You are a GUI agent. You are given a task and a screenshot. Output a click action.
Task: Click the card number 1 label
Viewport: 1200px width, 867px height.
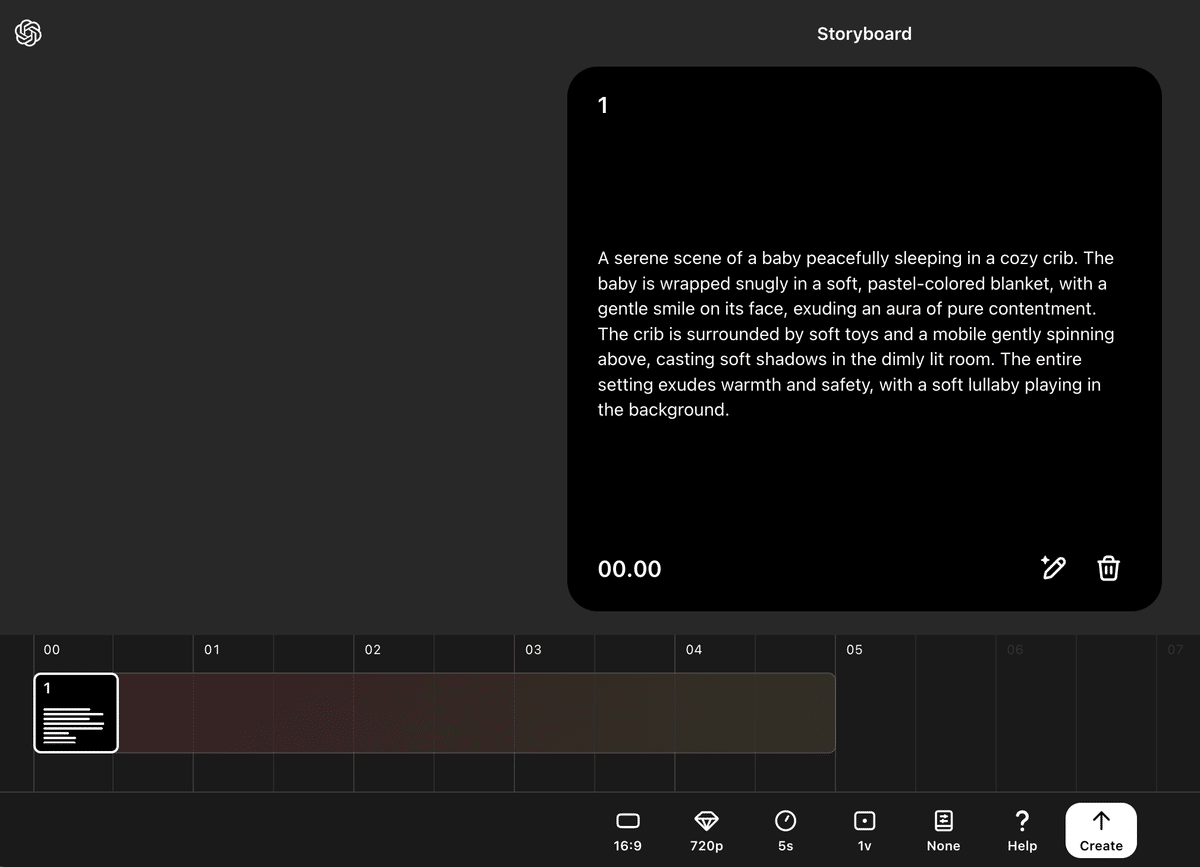602,105
